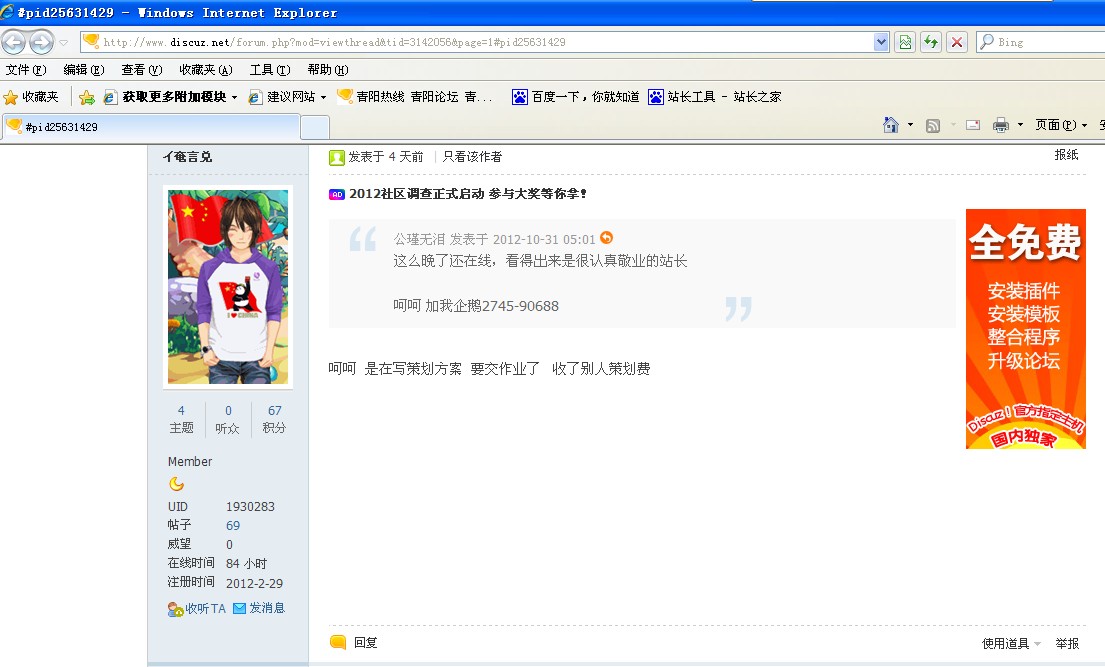This screenshot has width=1105, height=667.
Task: Open the 编辑(E) menu
Action: point(84,70)
